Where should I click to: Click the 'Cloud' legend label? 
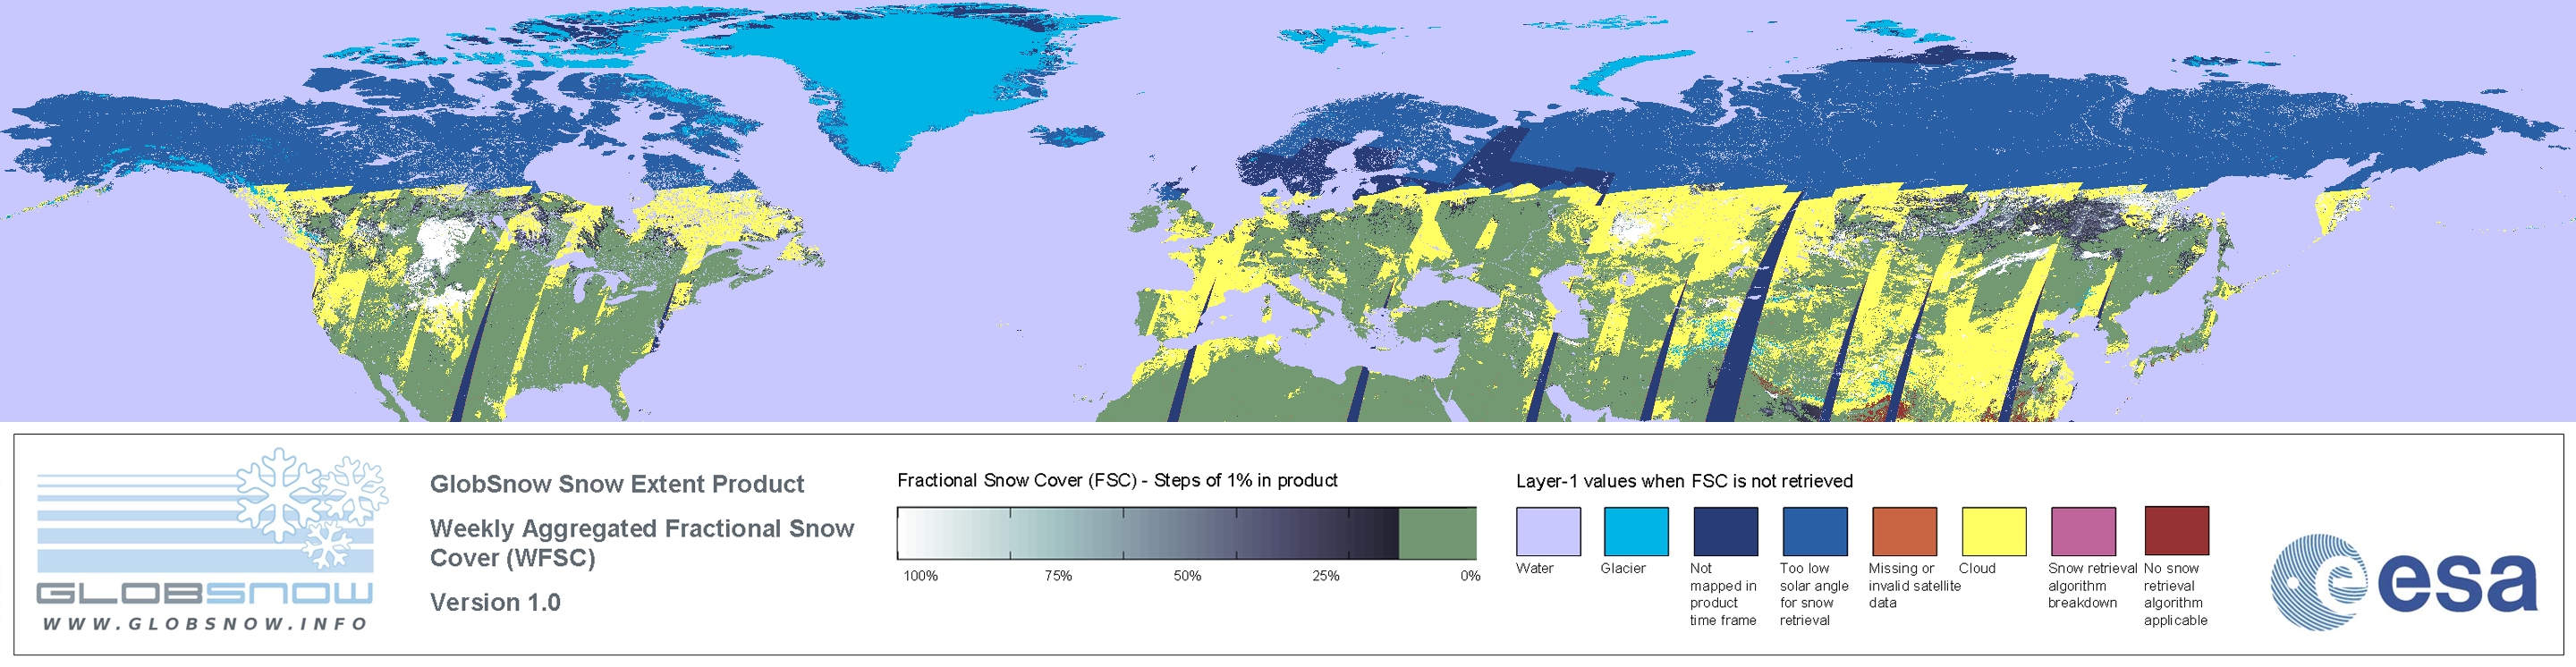coord(1977,568)
